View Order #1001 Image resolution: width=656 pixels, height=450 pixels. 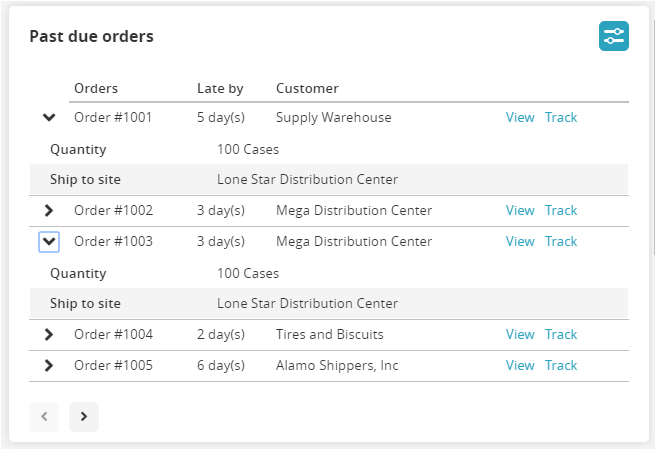pyautogui.click(x=520, y=117)
